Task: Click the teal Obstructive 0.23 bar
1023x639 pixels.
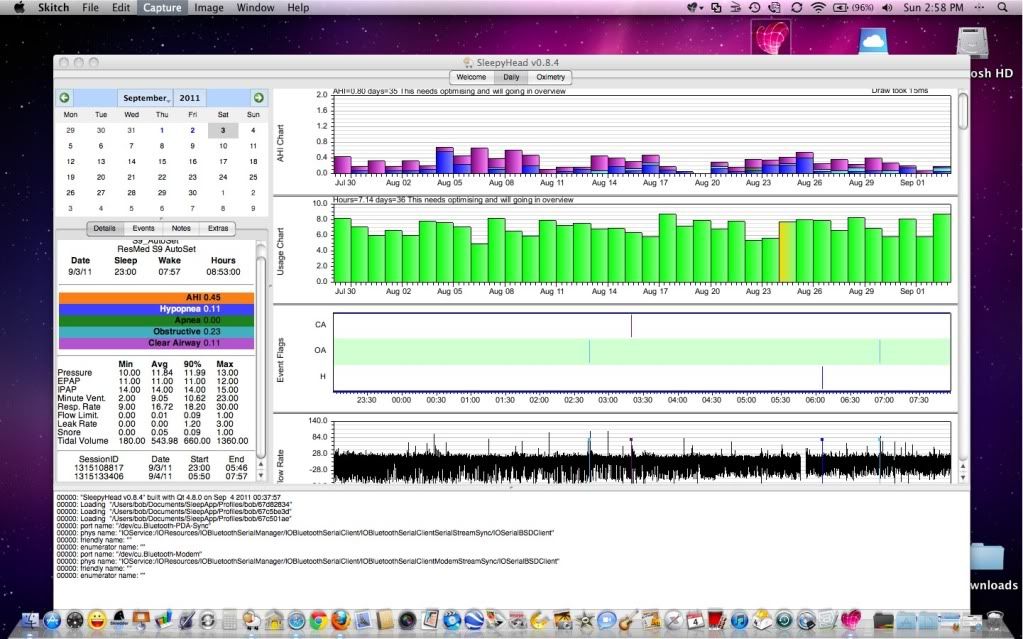Action: coord(157,332)
